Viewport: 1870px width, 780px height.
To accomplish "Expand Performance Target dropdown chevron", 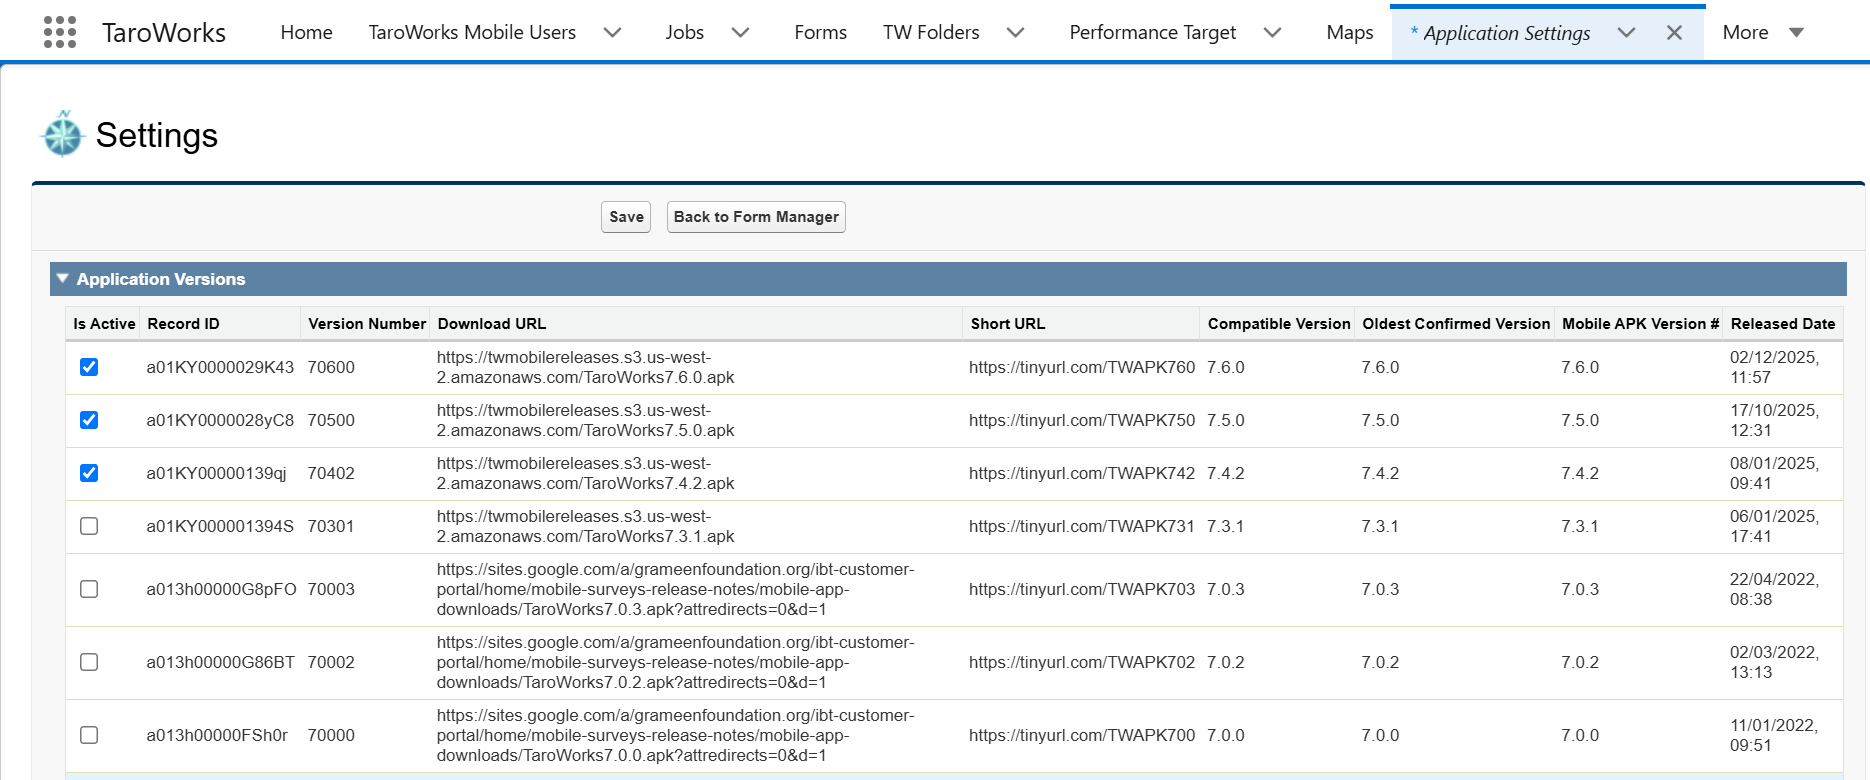I will [x=1273, y=33].
